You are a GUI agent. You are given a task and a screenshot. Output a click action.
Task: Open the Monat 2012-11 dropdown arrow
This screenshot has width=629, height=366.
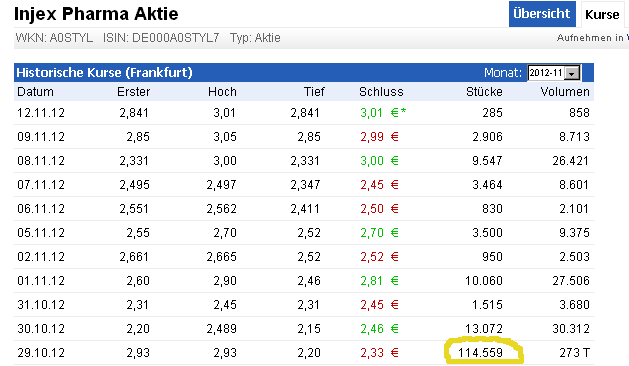(x=572, y=73)
